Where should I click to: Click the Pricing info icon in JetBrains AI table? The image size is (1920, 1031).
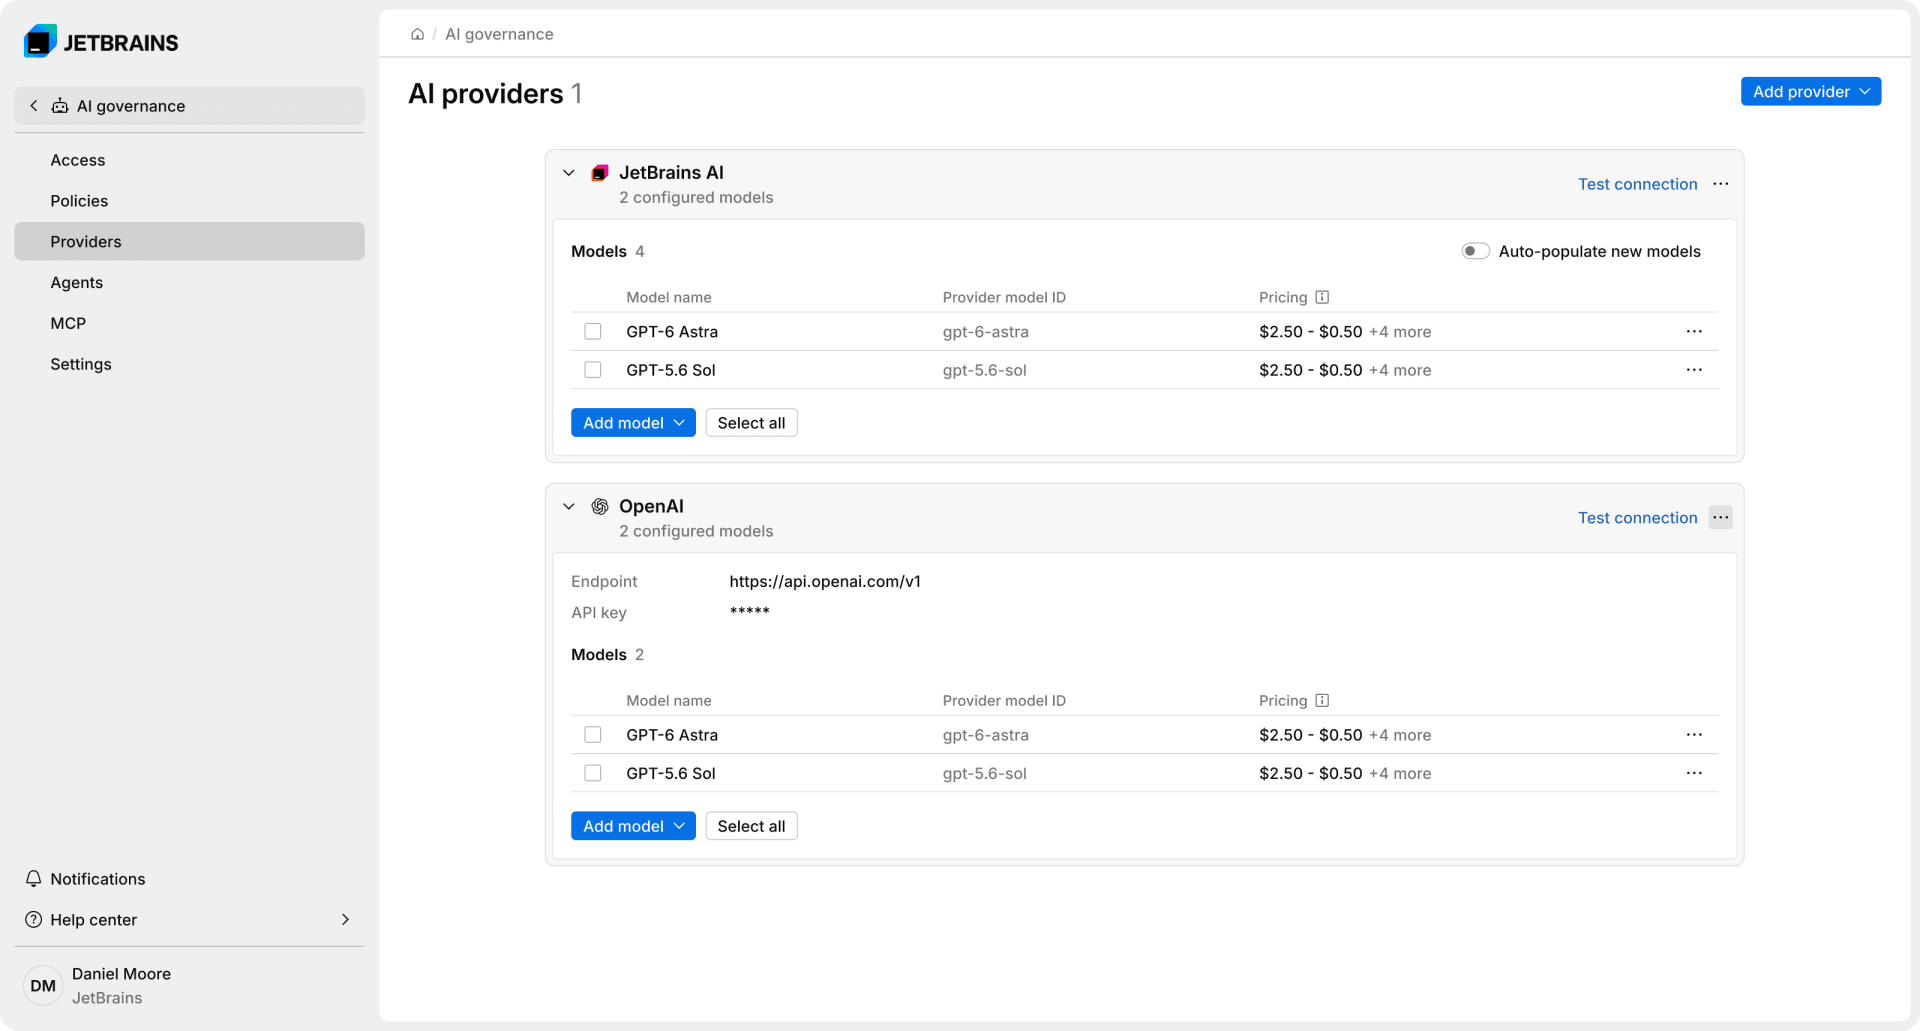[x=1322, y=297]
